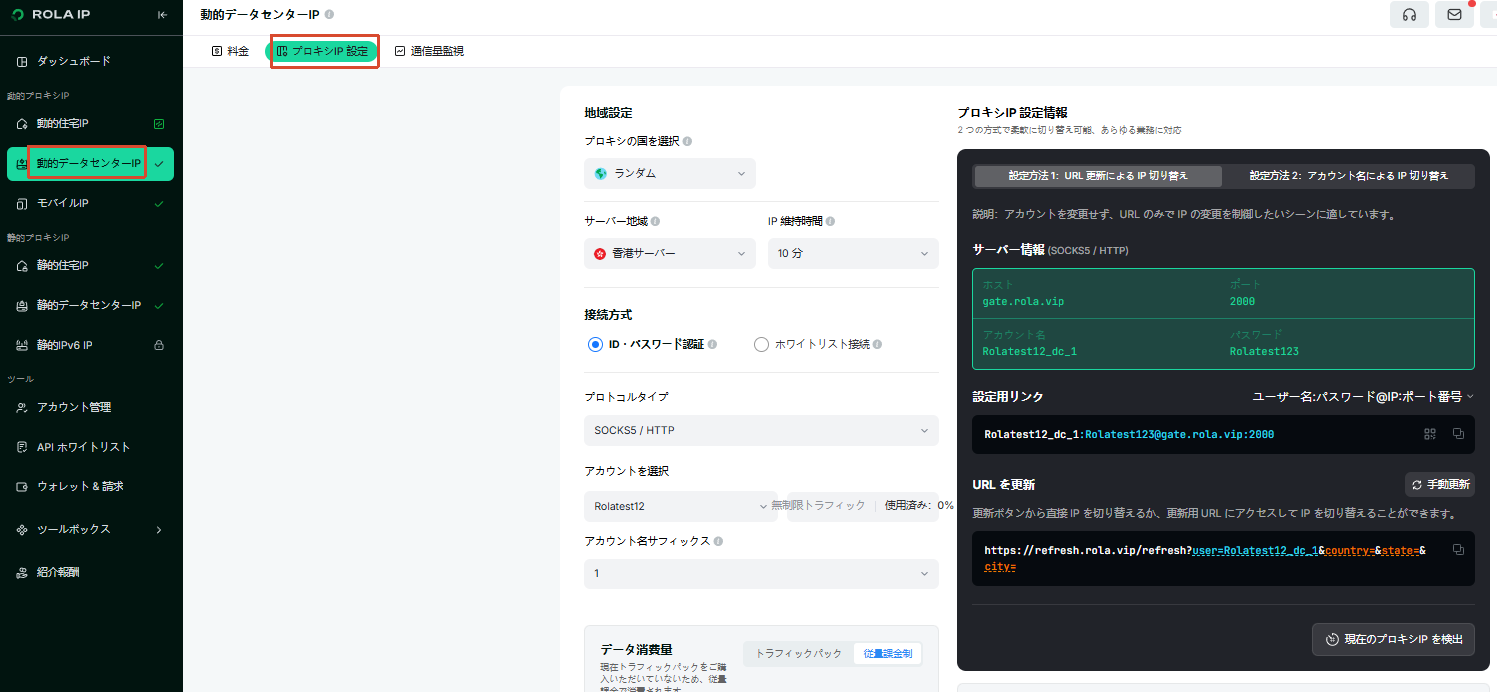
Task: Switch to the プロキシIP 設定 tab
Action: pos(323,51)
